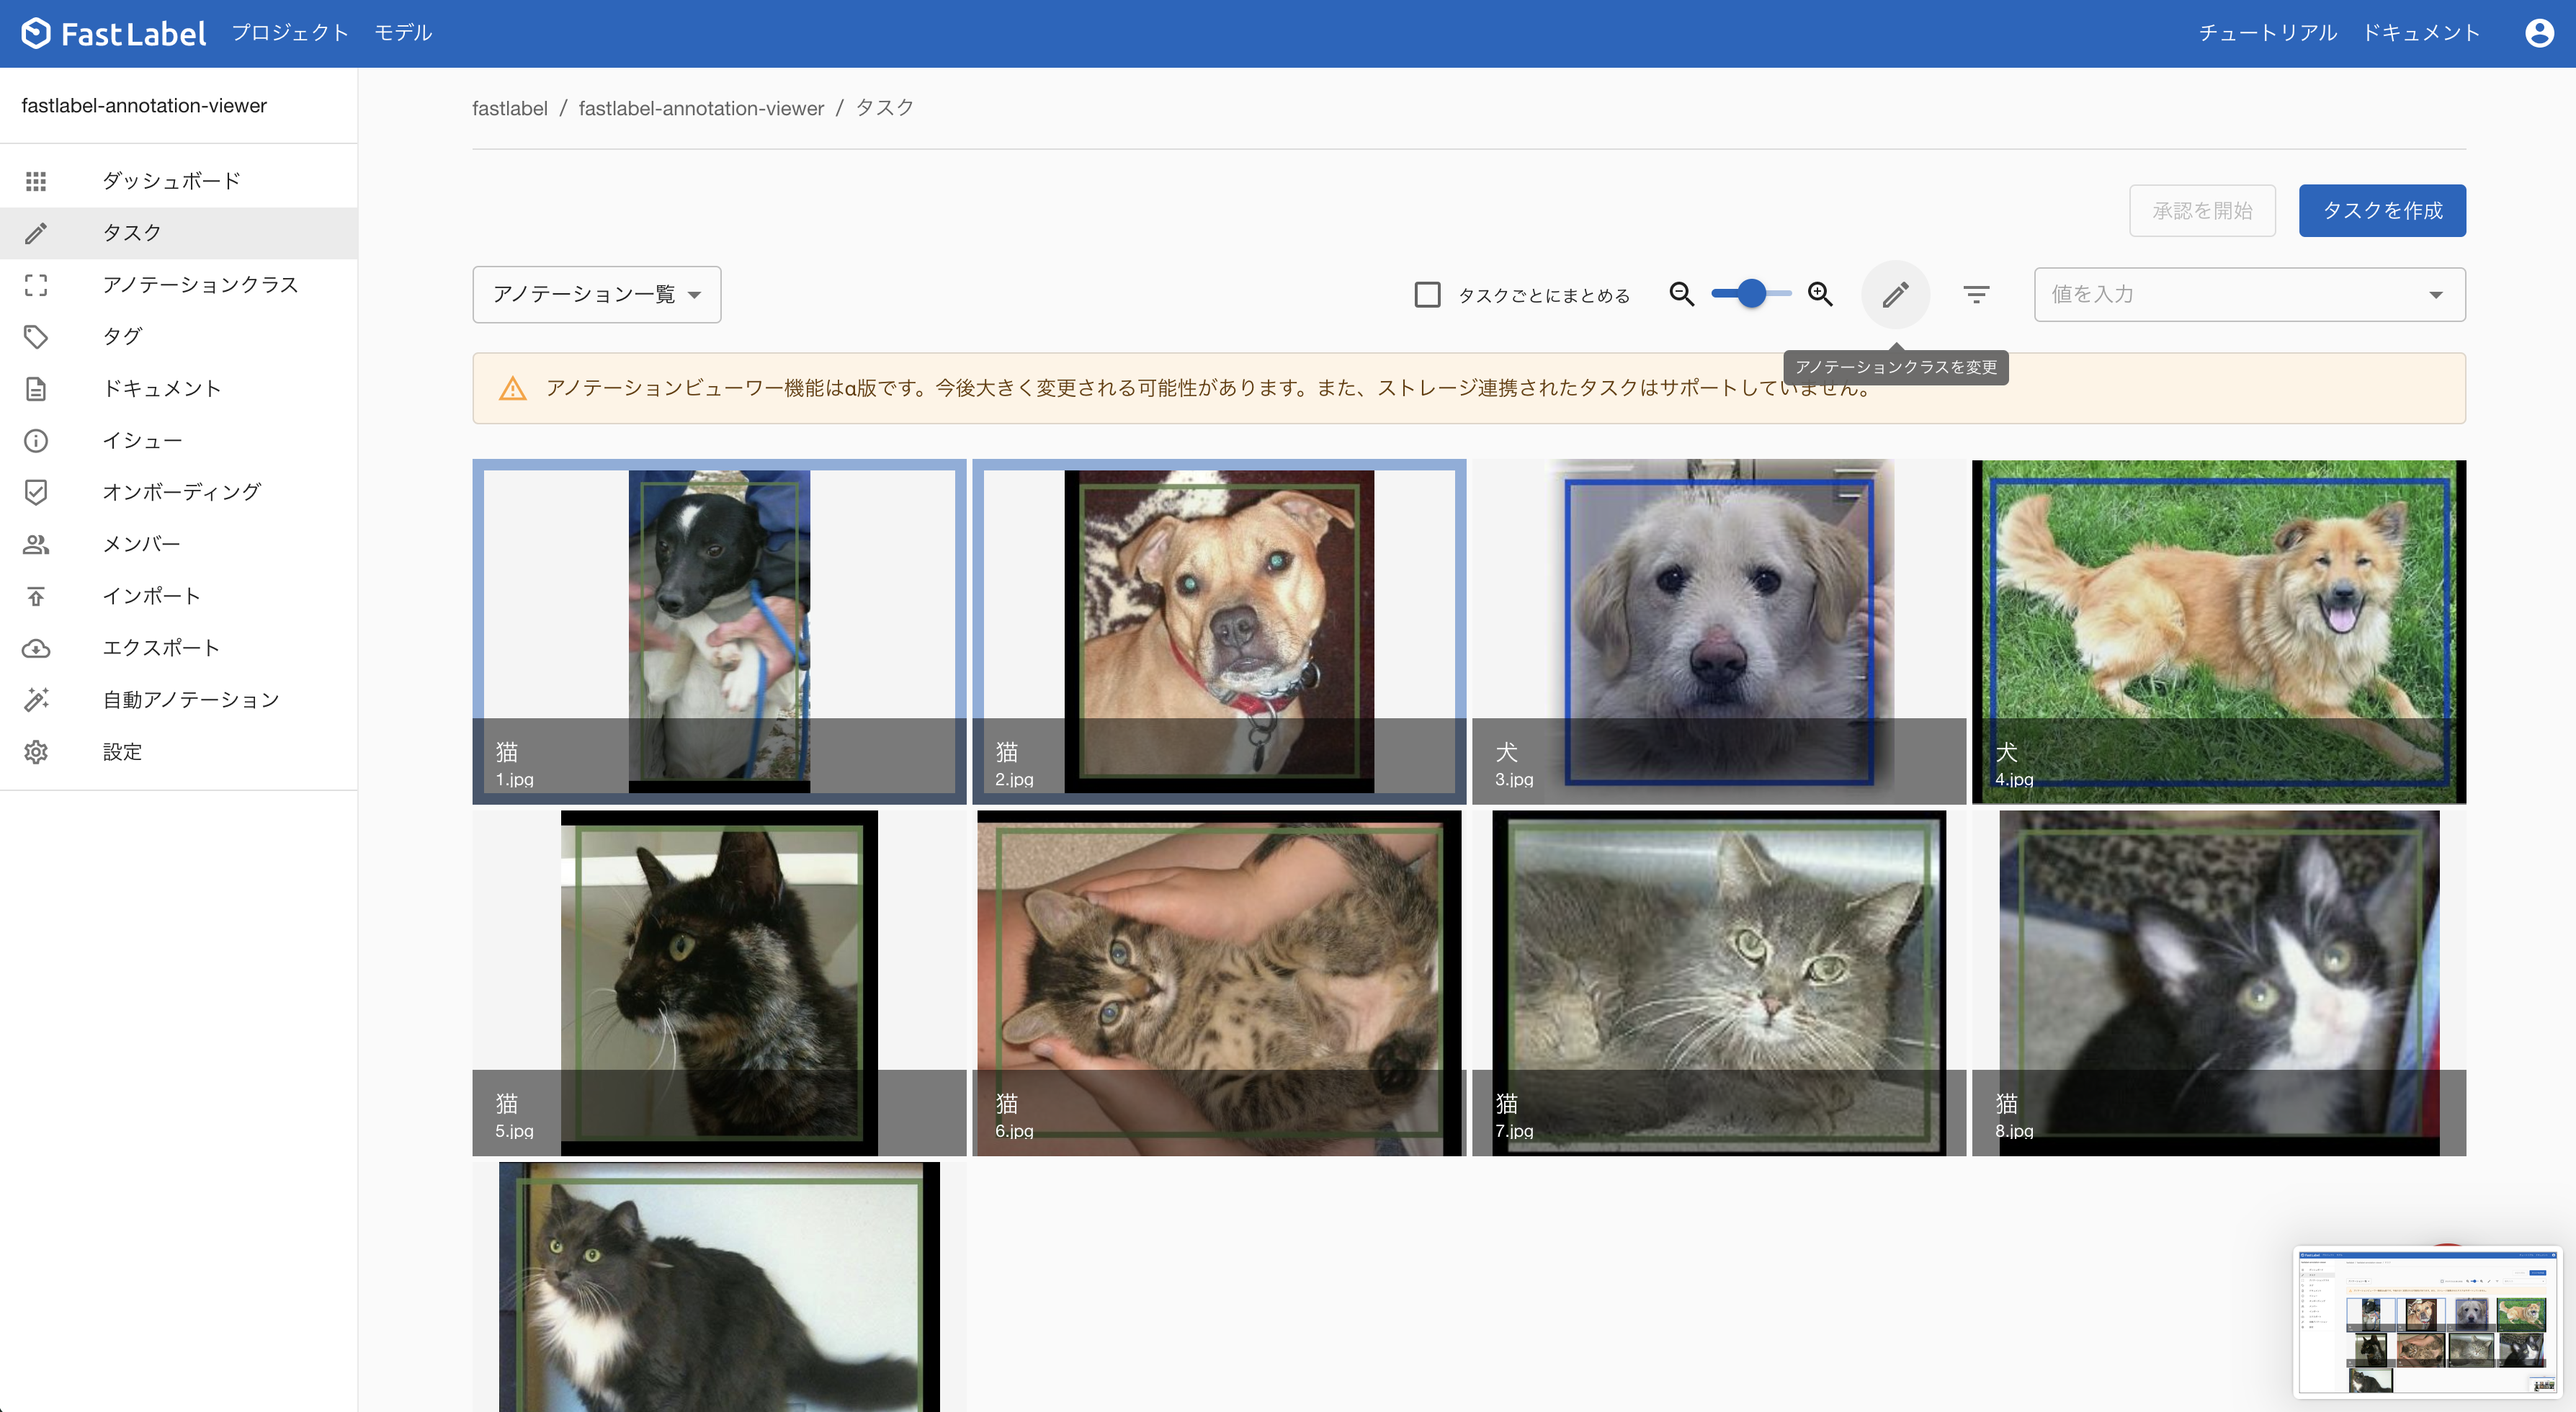Click the タスクを作成 button
Image resolution: width=2576 pixels, height=1412 pixels.
pyautogui.click(x=2381, y=211)
